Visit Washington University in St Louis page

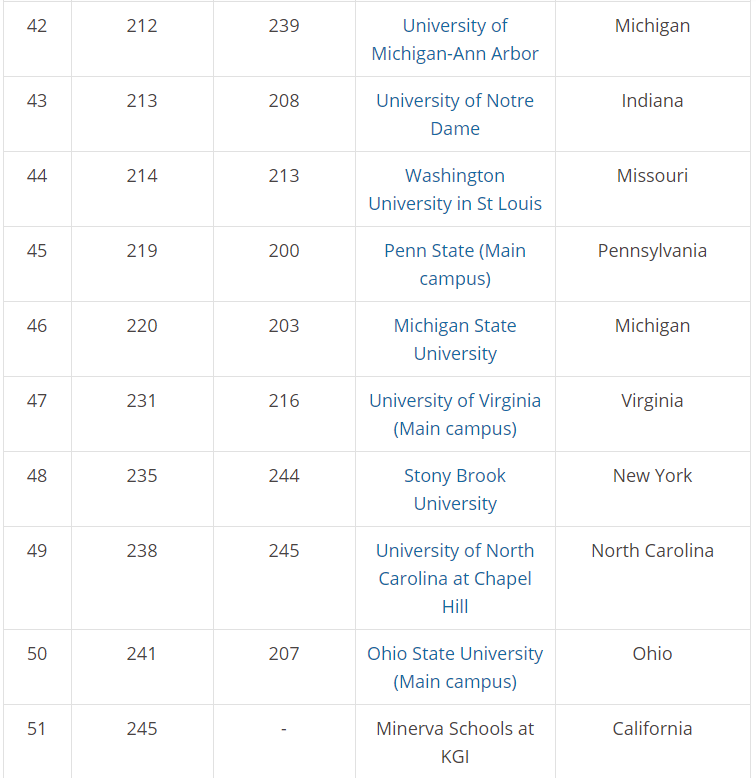tap(455, 190)
